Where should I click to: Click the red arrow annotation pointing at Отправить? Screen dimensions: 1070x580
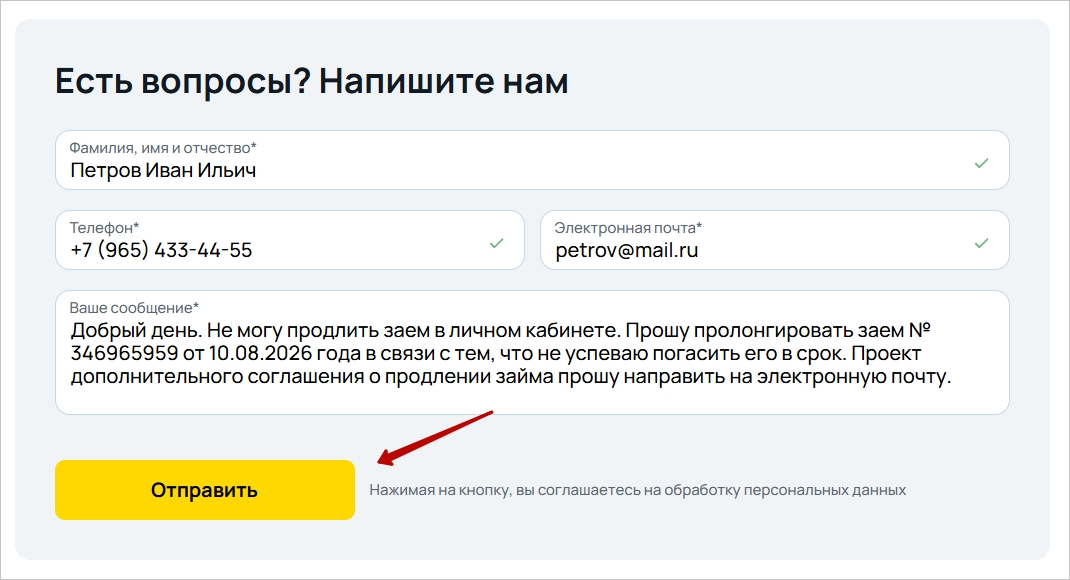coord(435,438)
